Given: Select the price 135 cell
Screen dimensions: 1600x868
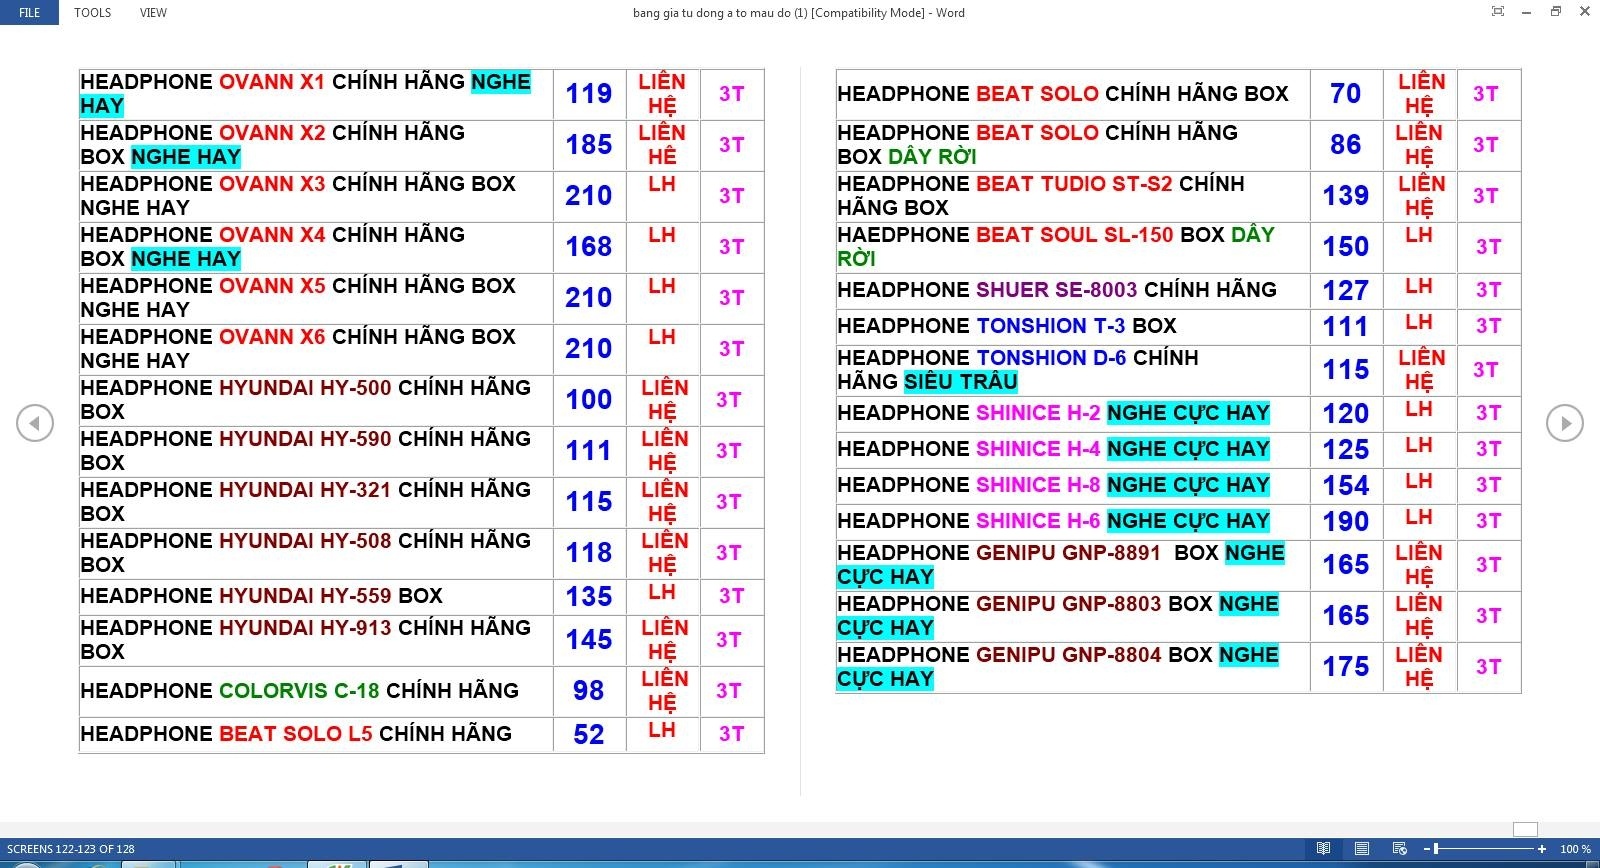Looking at the screenshot, I should pos(589,597).
